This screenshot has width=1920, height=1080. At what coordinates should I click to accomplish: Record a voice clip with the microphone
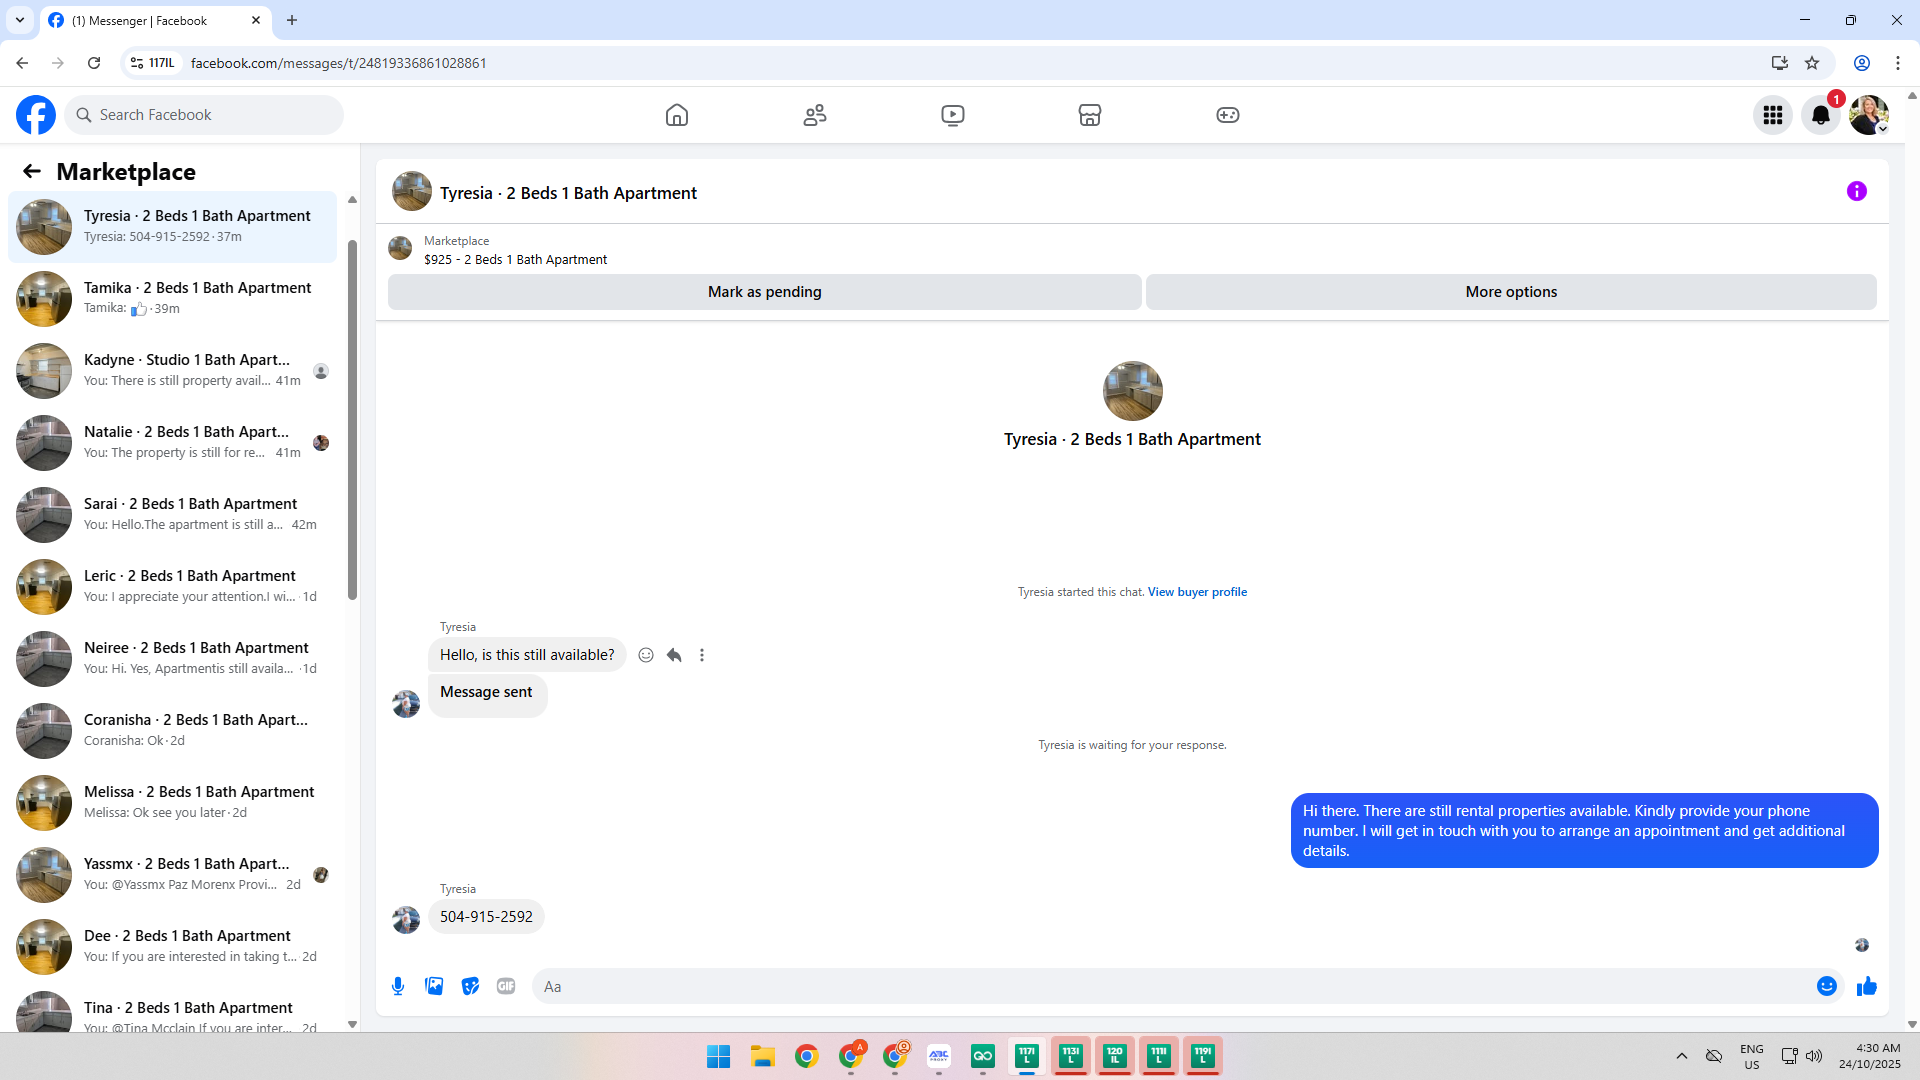(398, 986)
